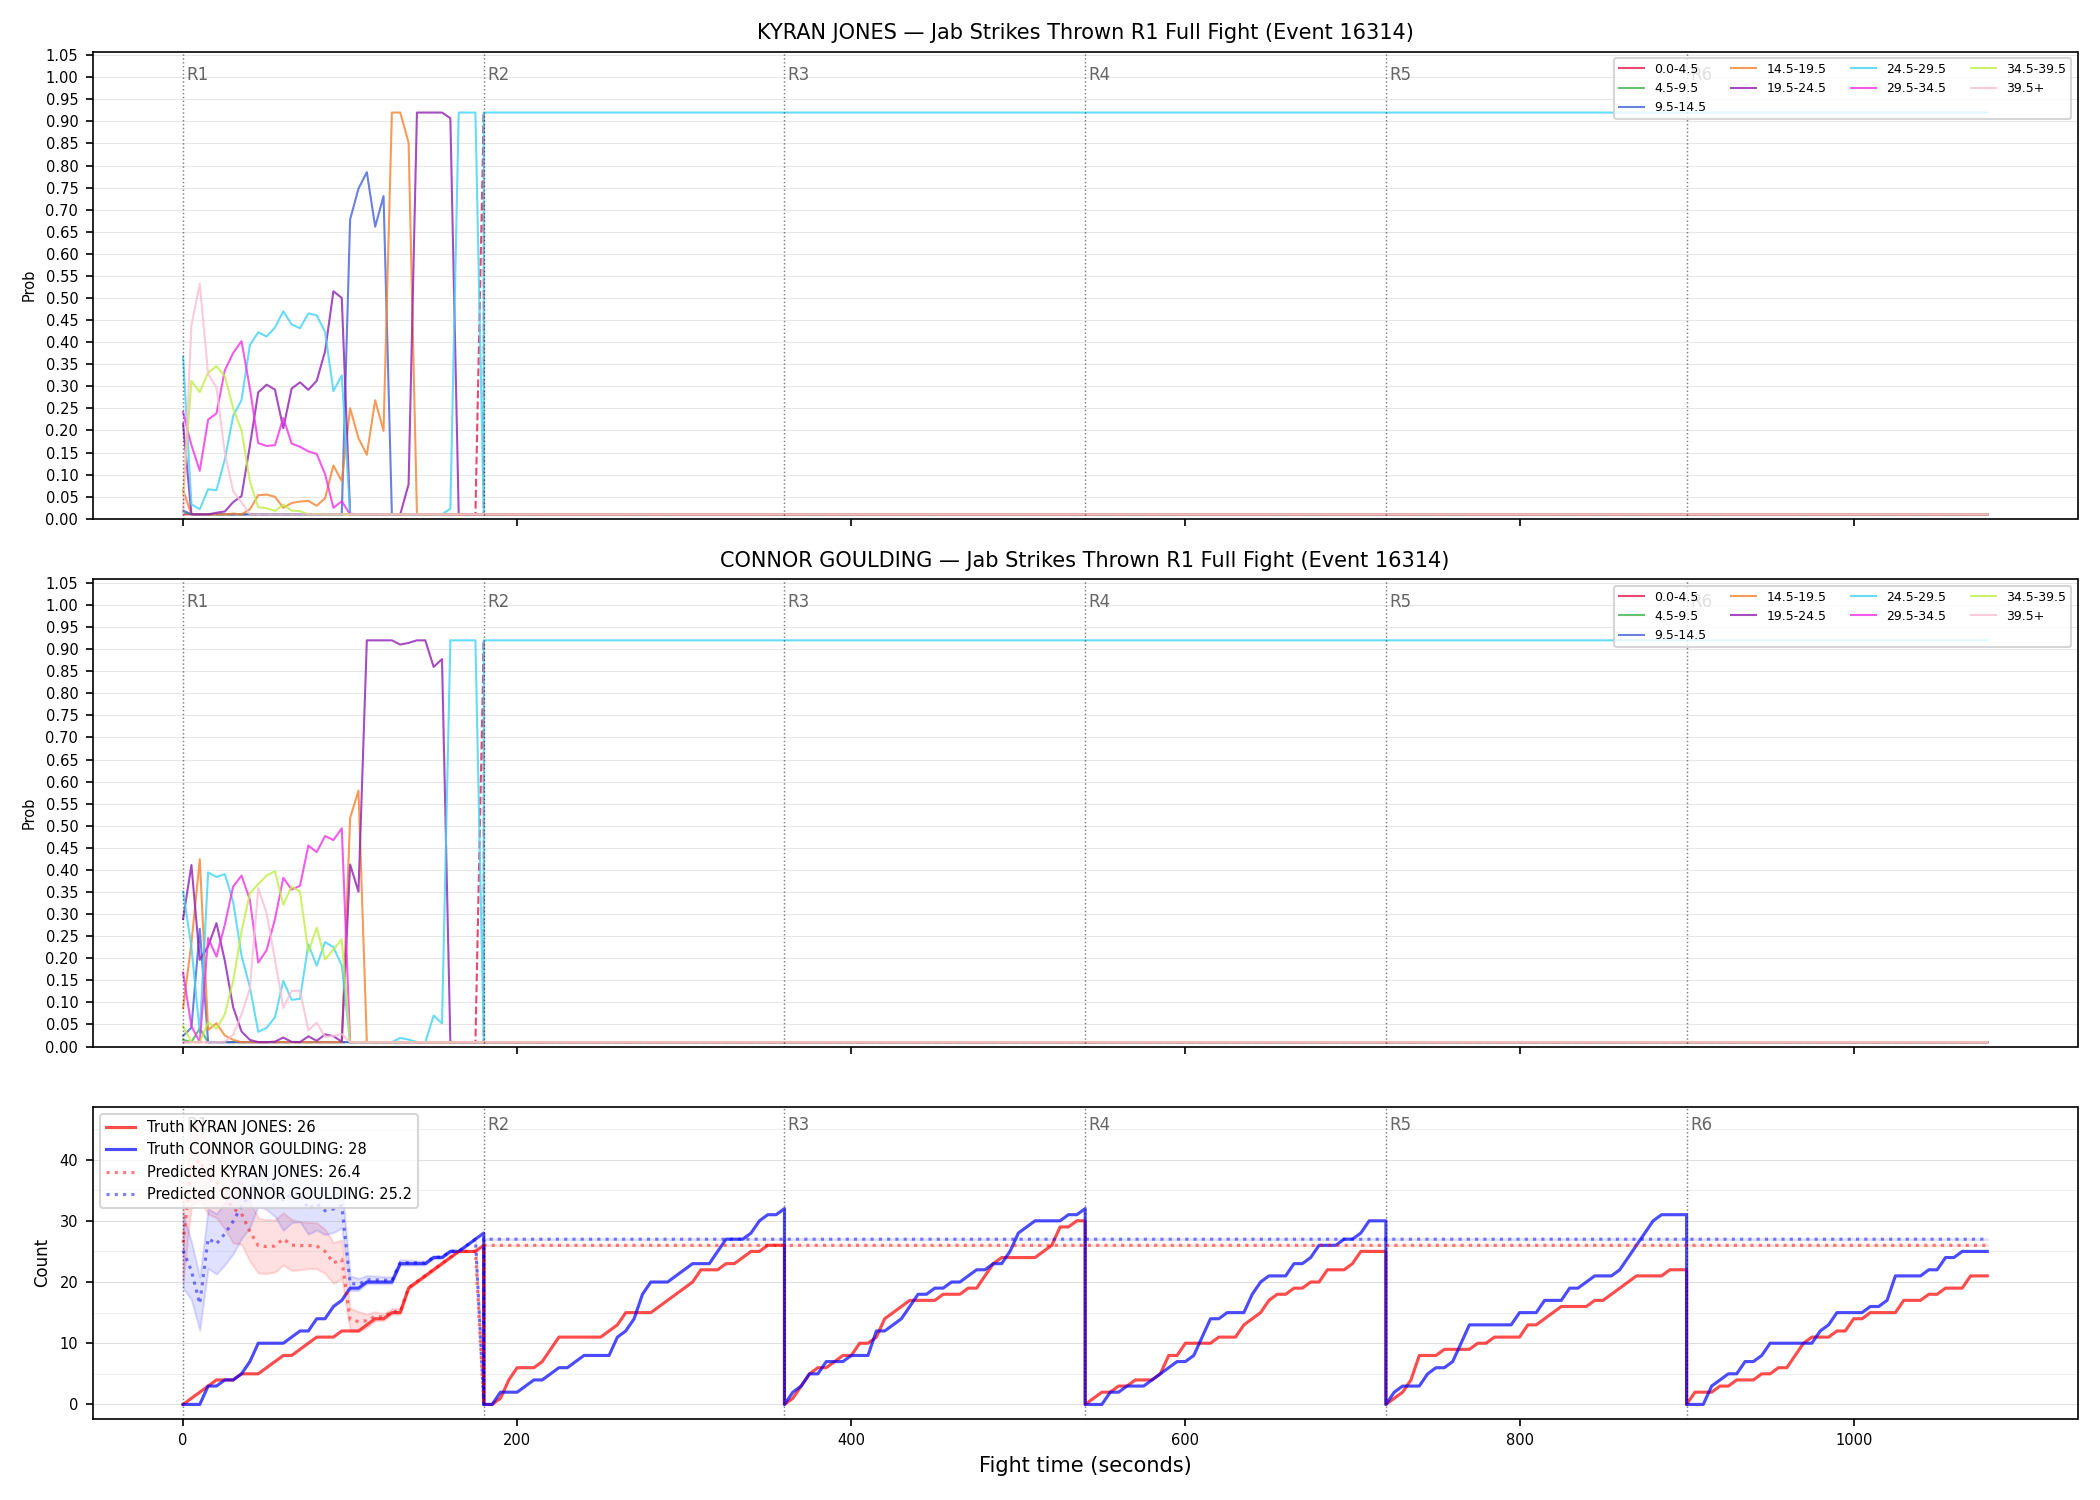The width and height of the screenshot is (2100, 1500).
Task: Click the Count y-axis label
Action: coord(41,1263)
